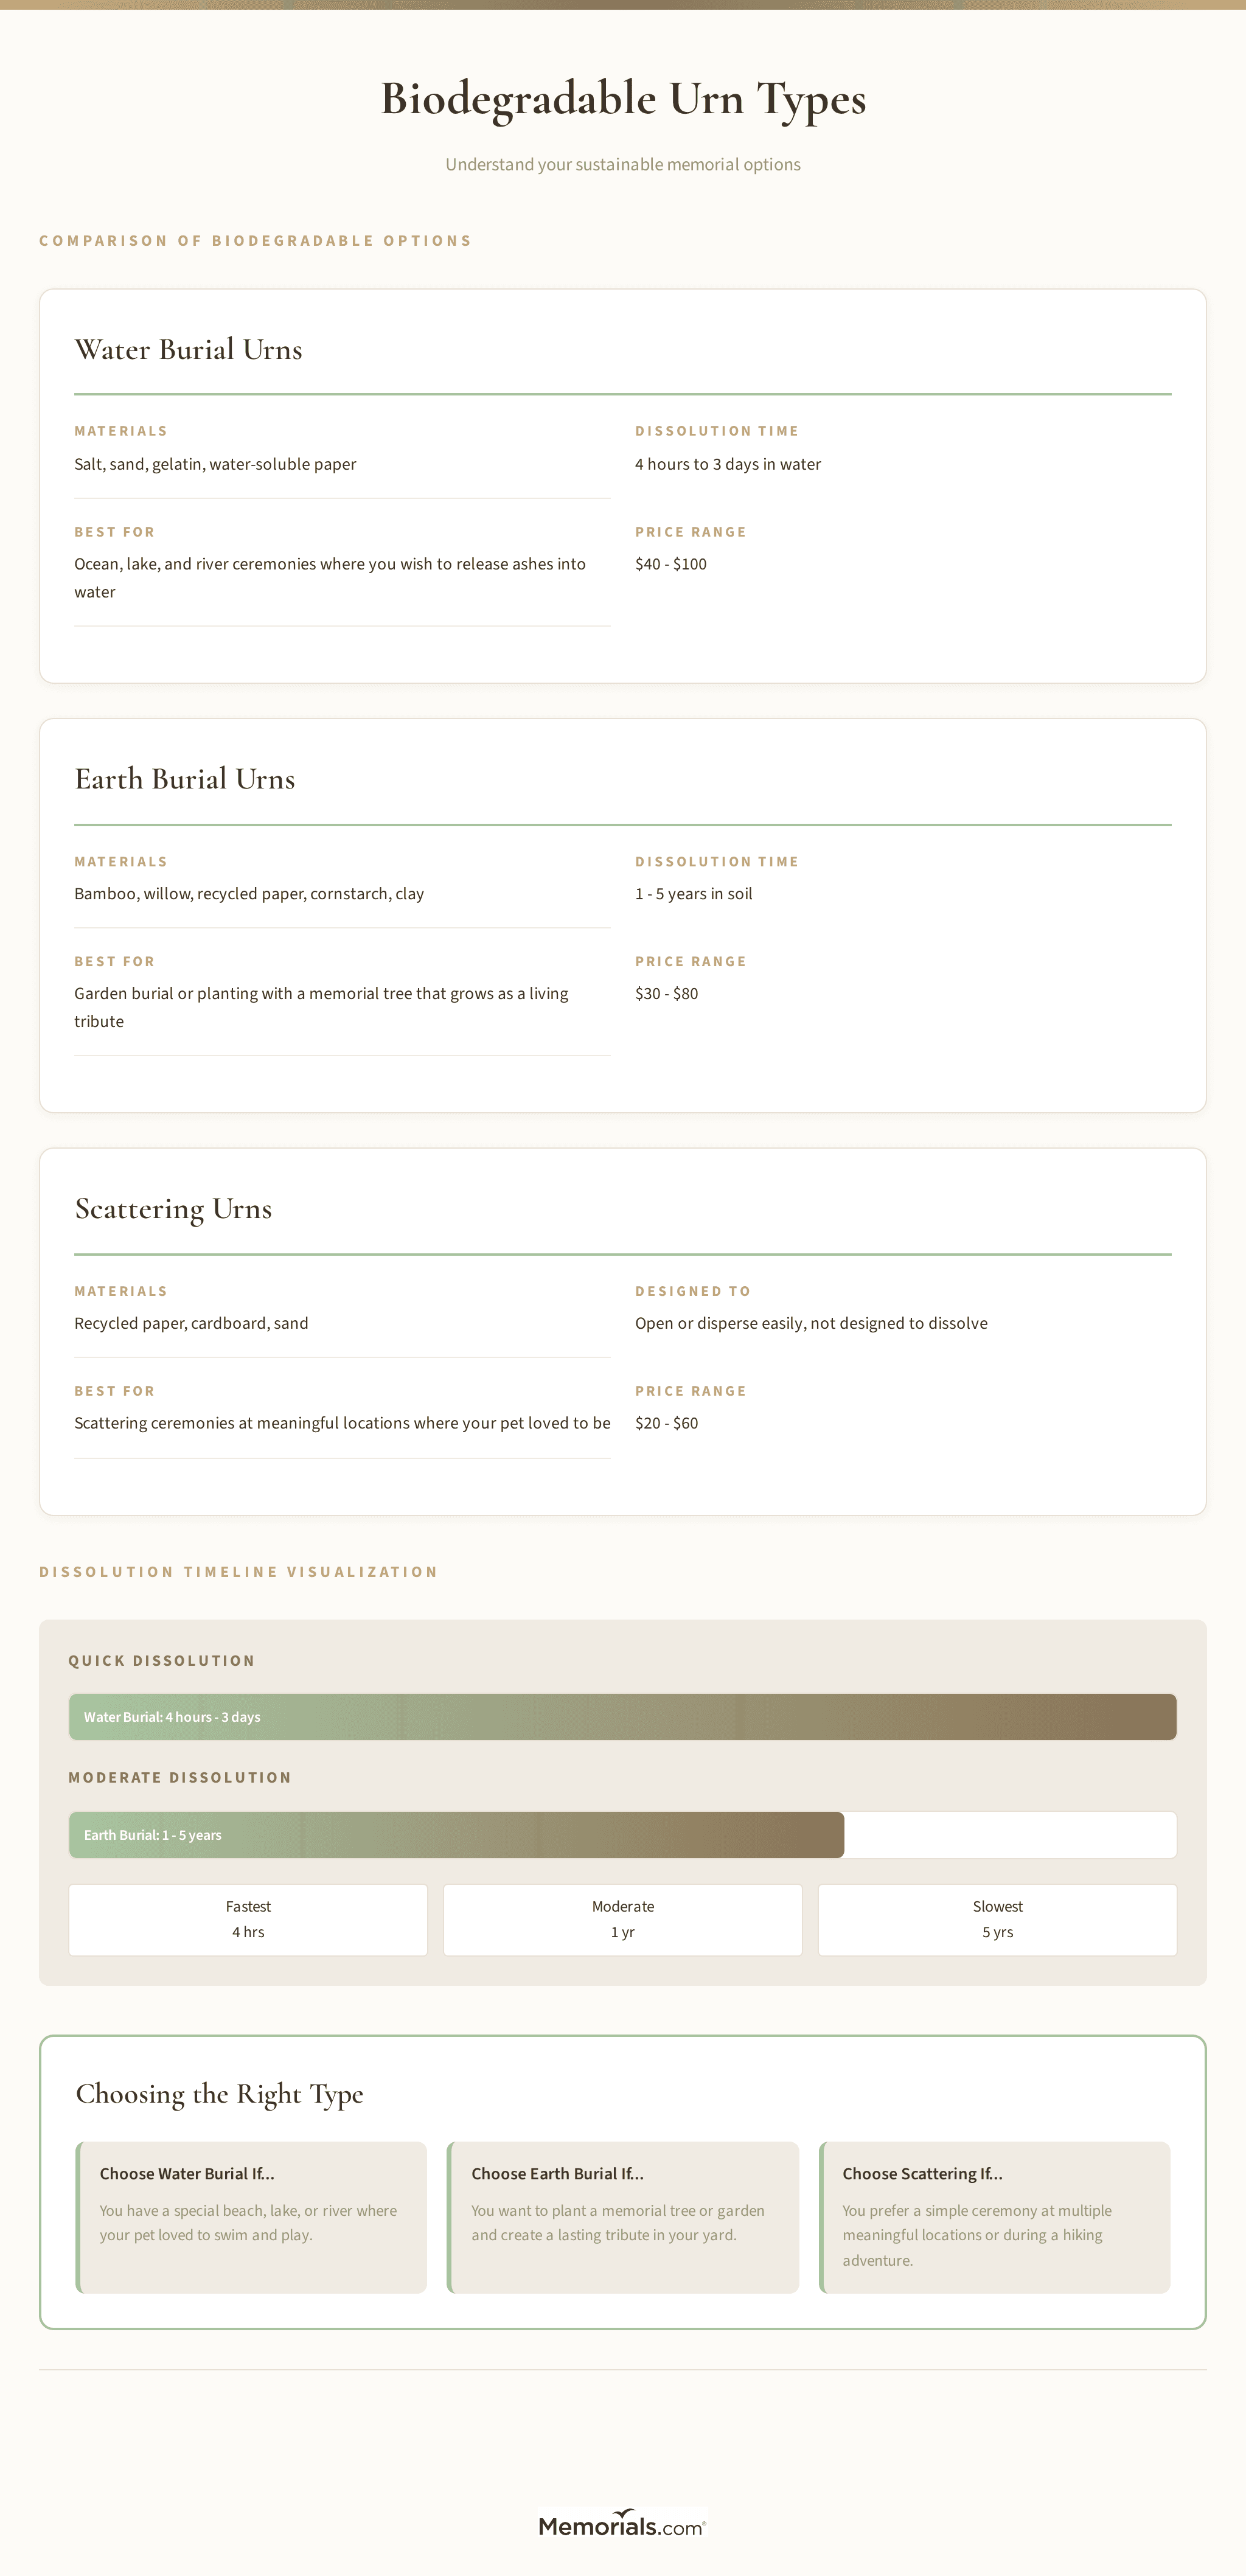Click the Moderate 1 yr box
1246x2576 pixels.
coord(622,1919)
